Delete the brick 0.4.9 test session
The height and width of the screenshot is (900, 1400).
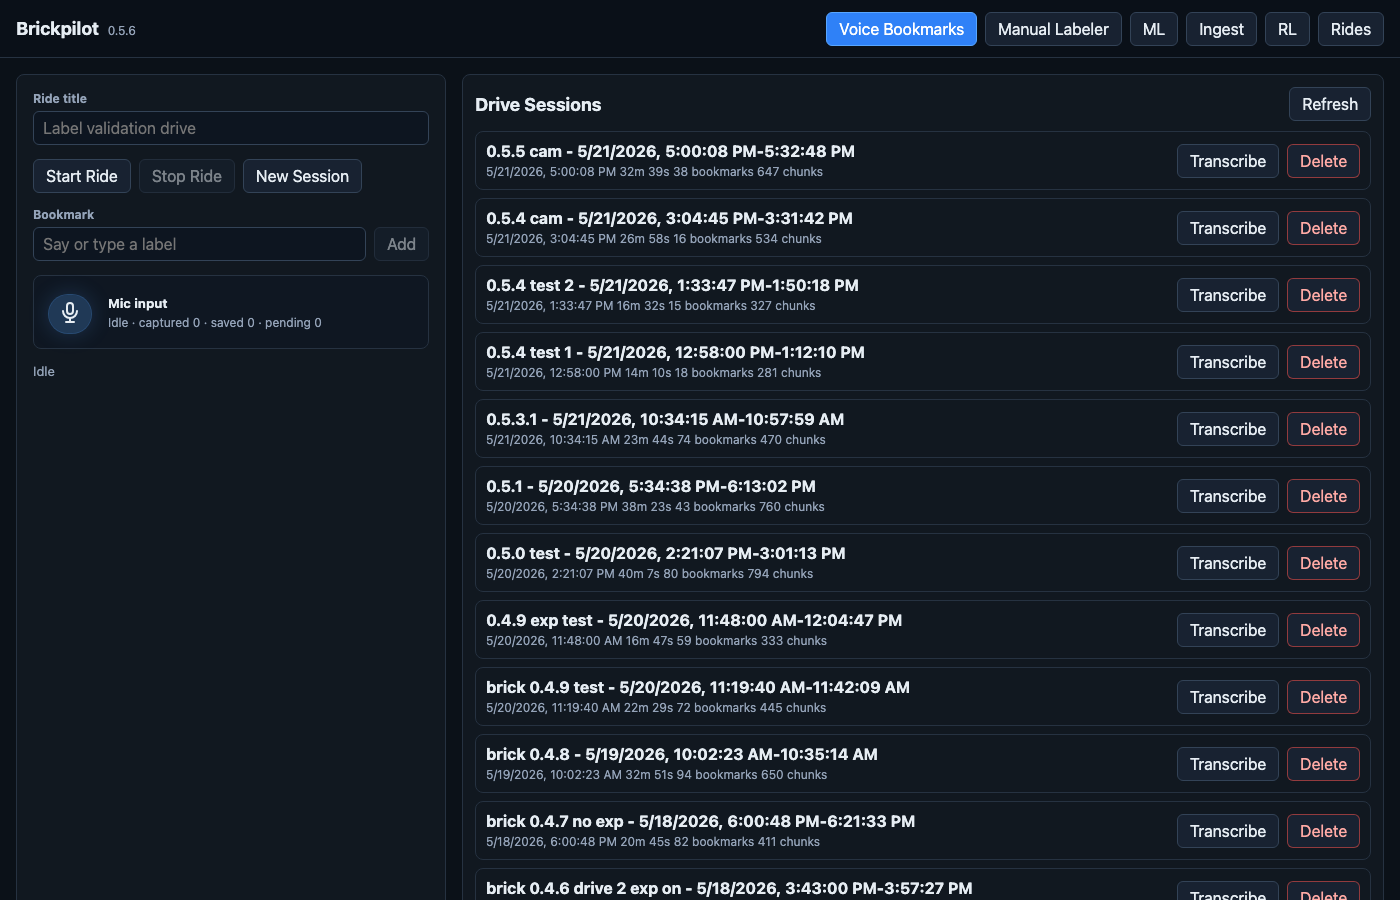(1323, 697)
